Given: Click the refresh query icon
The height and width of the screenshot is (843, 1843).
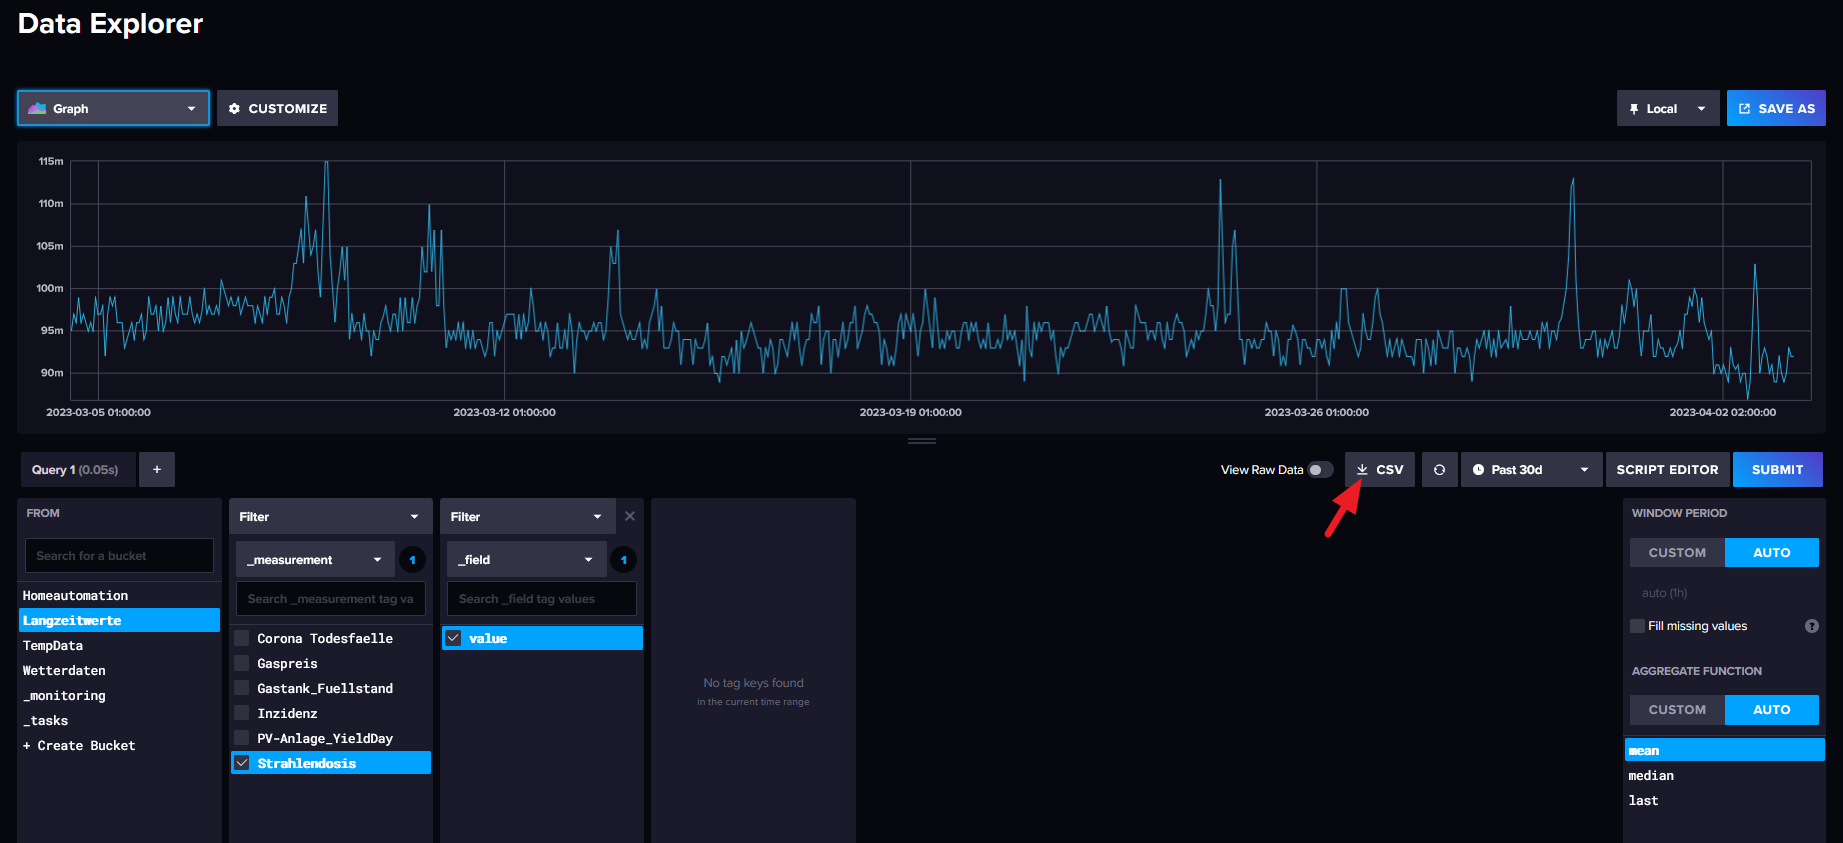Looking at the screenshot, I should pos(1439,469).
